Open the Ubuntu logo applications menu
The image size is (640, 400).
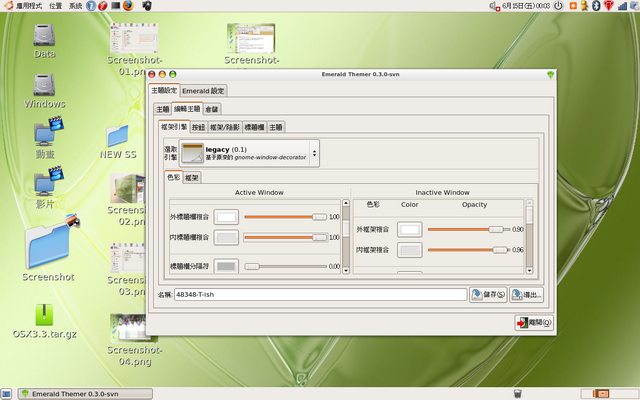point(8,6)
